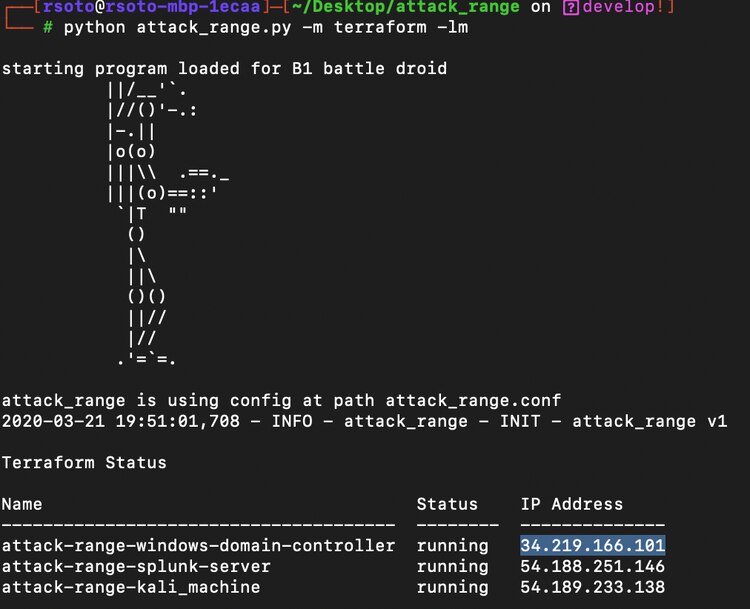
Task: Select the attack-range-splunk-server name
Action: pyautogui.click(x=136, y=566)
